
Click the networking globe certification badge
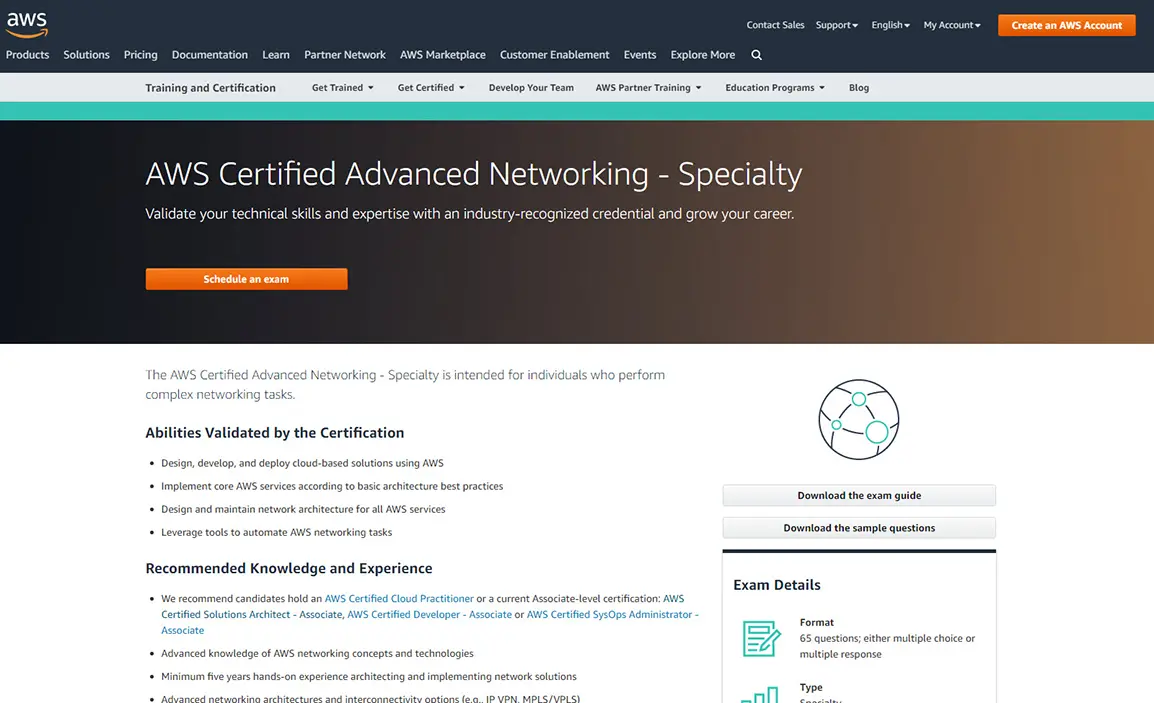tap(859, 420)
